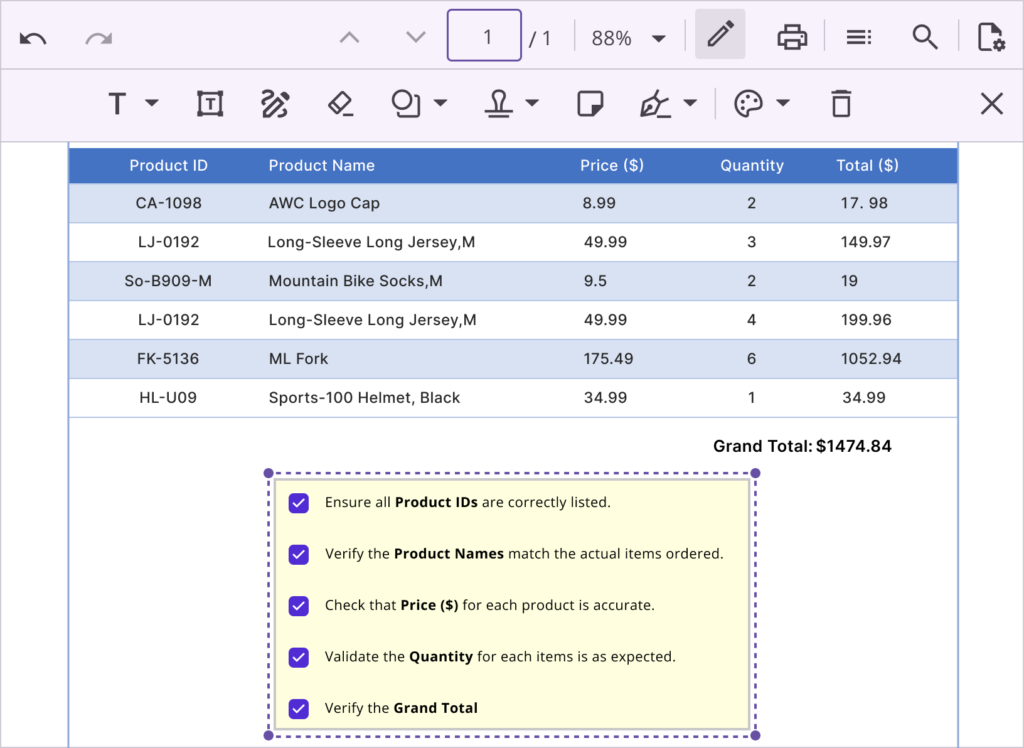Toggle the annotation edit mode pencil
This screenshot has width=1024, height=748.
pos(720,36)
